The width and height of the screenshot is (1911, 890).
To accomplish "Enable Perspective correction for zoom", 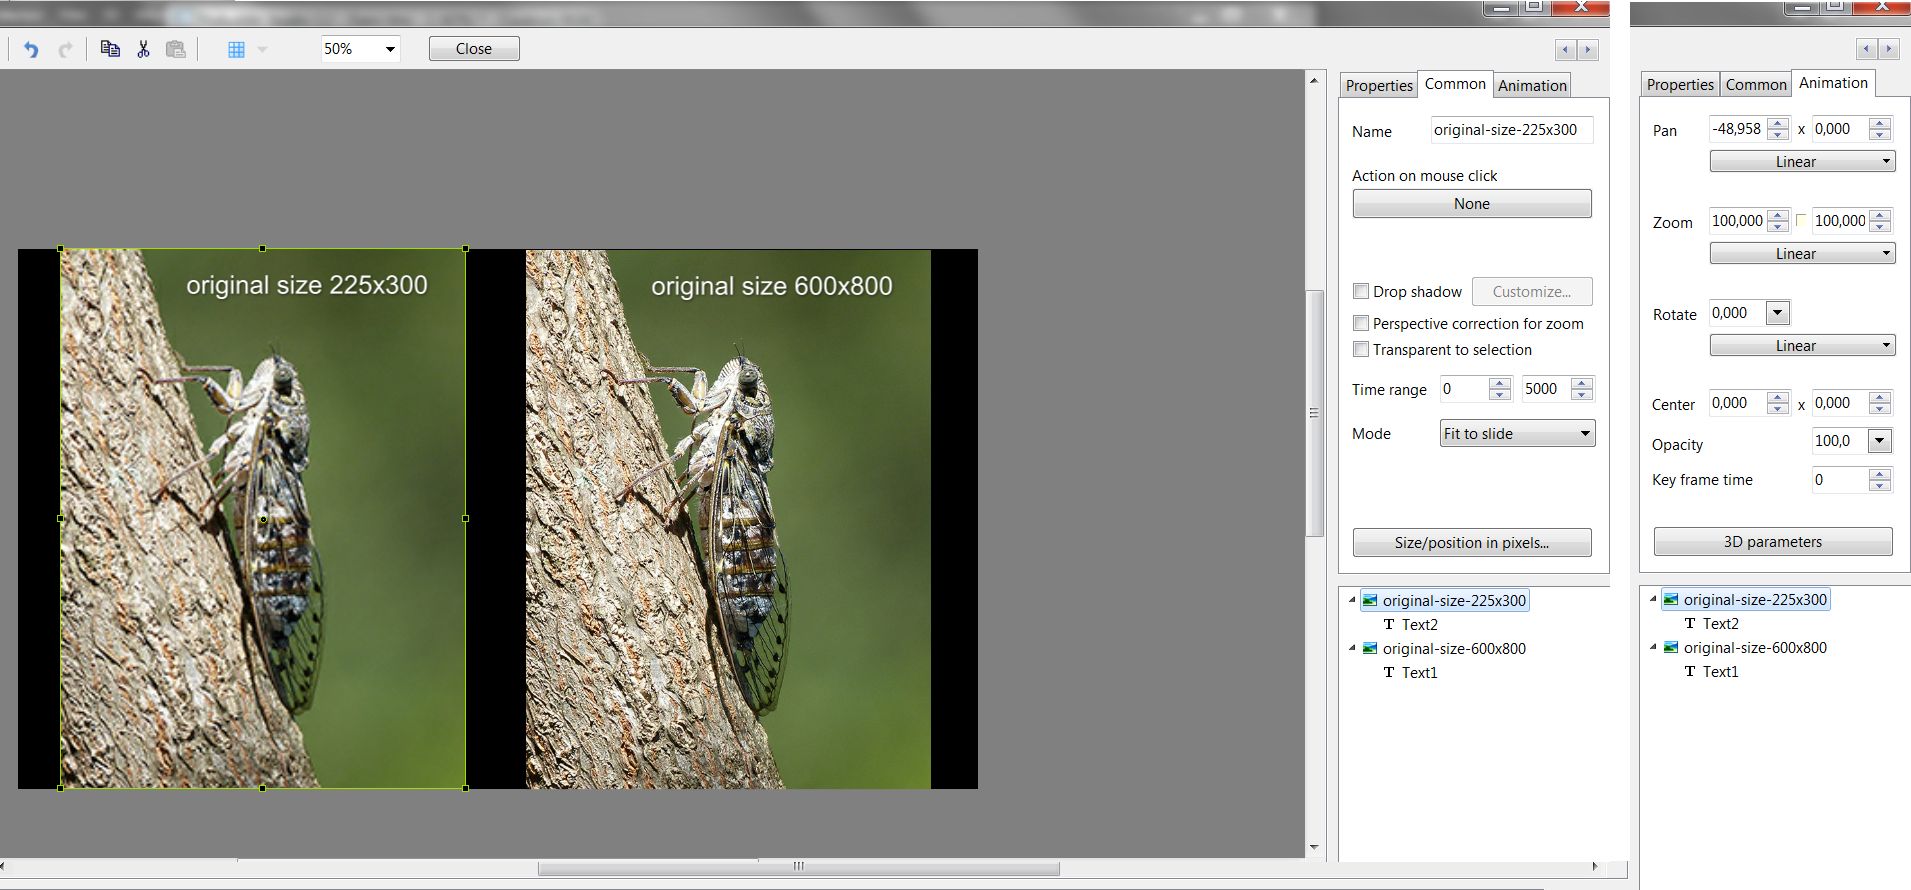I will 1361,324.
